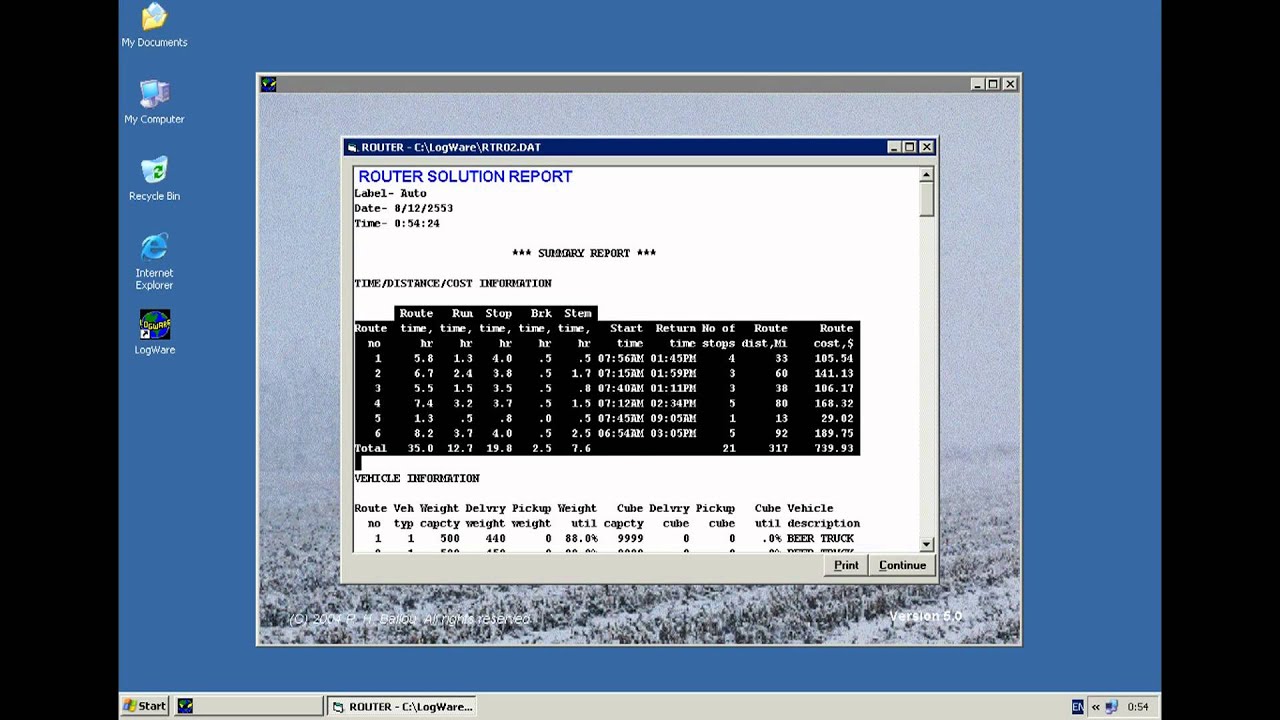Screen dimensions: 1280x720
Task: Select the ROUTER taskbar button
Action: 402,706
